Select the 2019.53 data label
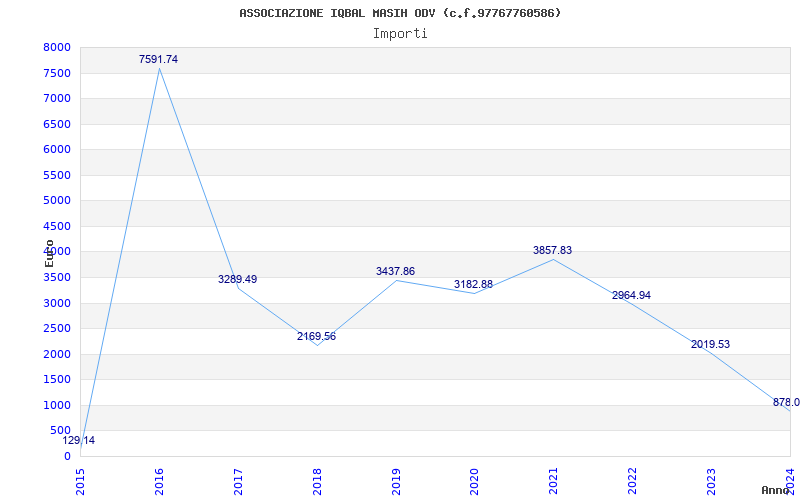The width and height of the screenshot is (800, 500). pyautogui.click(x=710, y=344)
